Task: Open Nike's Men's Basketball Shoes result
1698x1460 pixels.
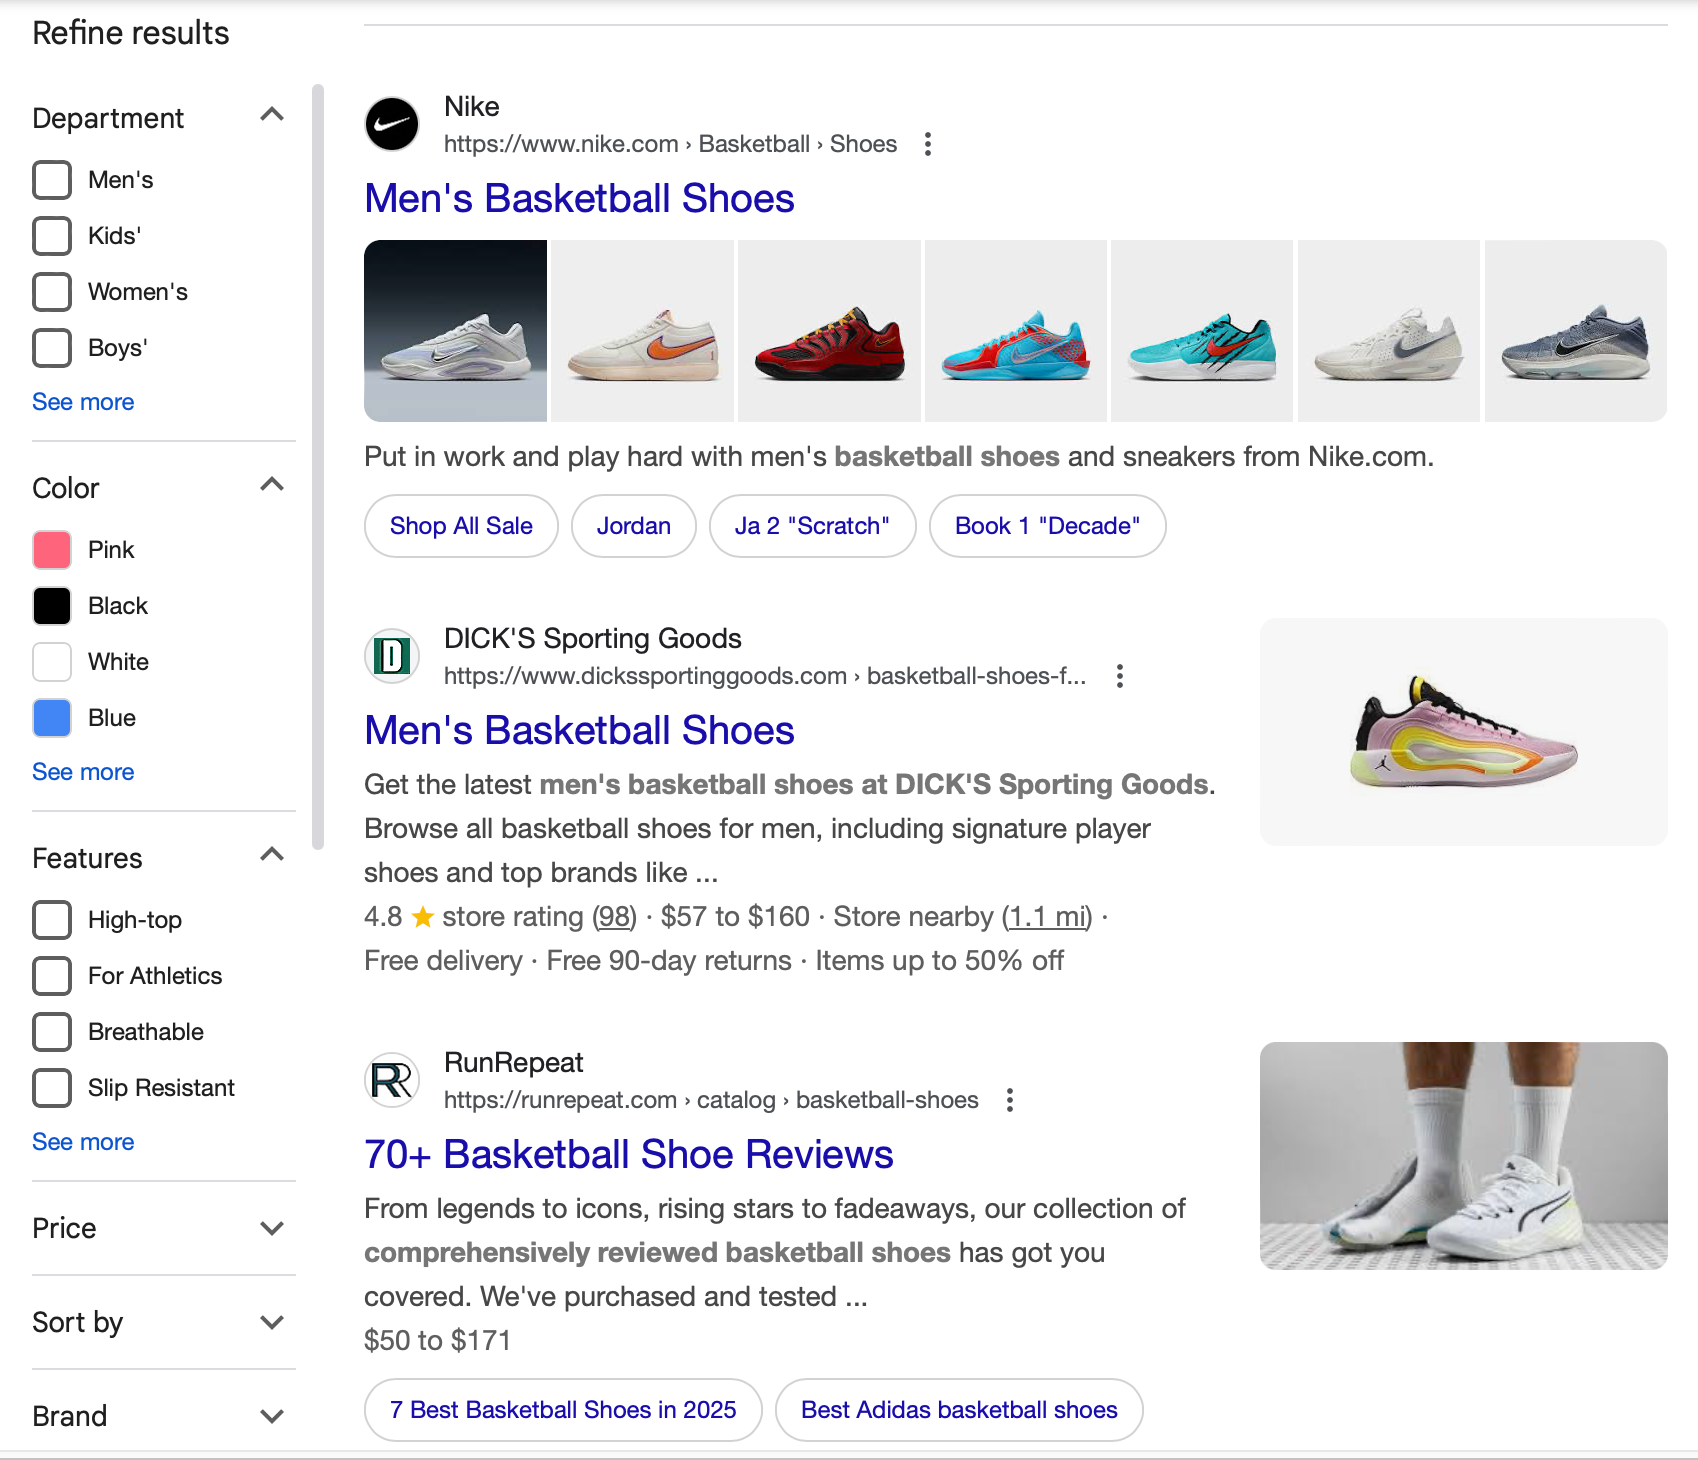Action: tap(579, 198)
